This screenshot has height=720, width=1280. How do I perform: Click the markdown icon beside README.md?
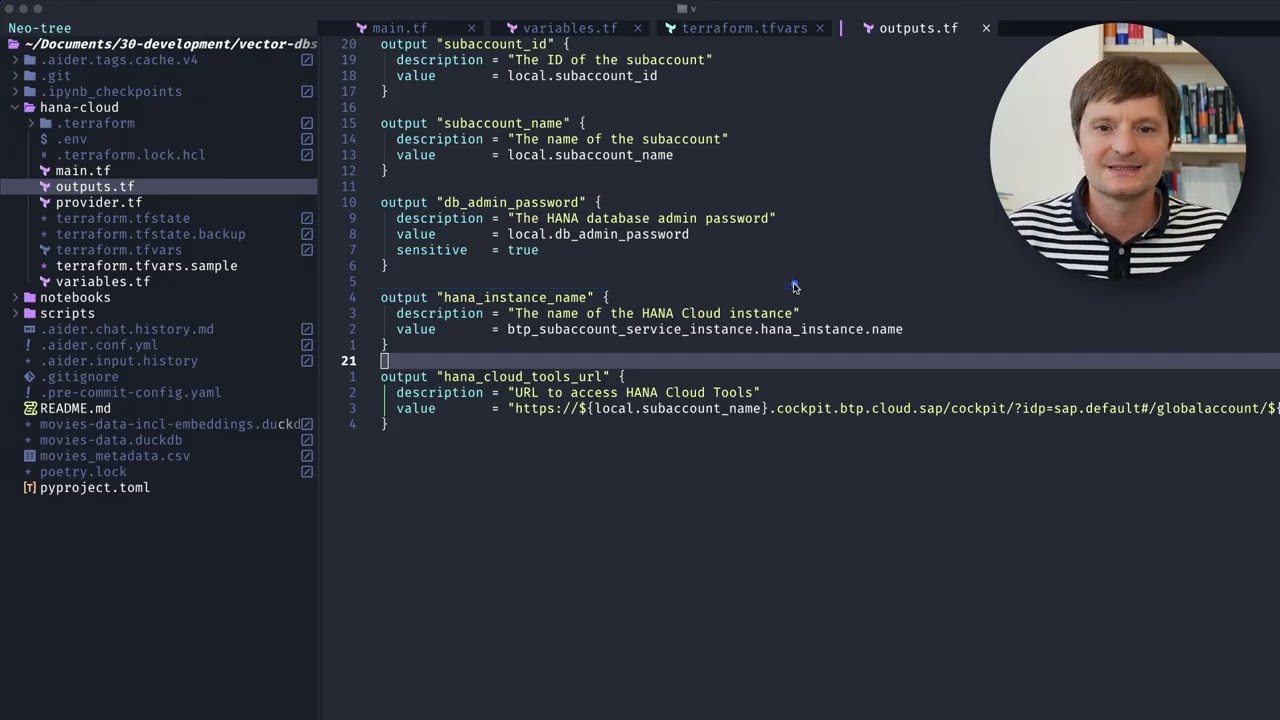[30, 409]
